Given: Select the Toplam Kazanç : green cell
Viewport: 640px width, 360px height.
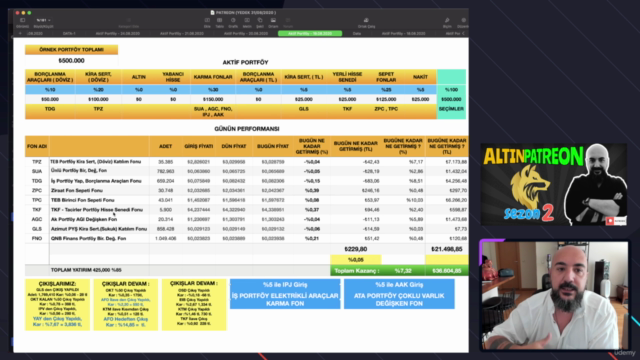Looking at the screenshot, I should (356, 271).
